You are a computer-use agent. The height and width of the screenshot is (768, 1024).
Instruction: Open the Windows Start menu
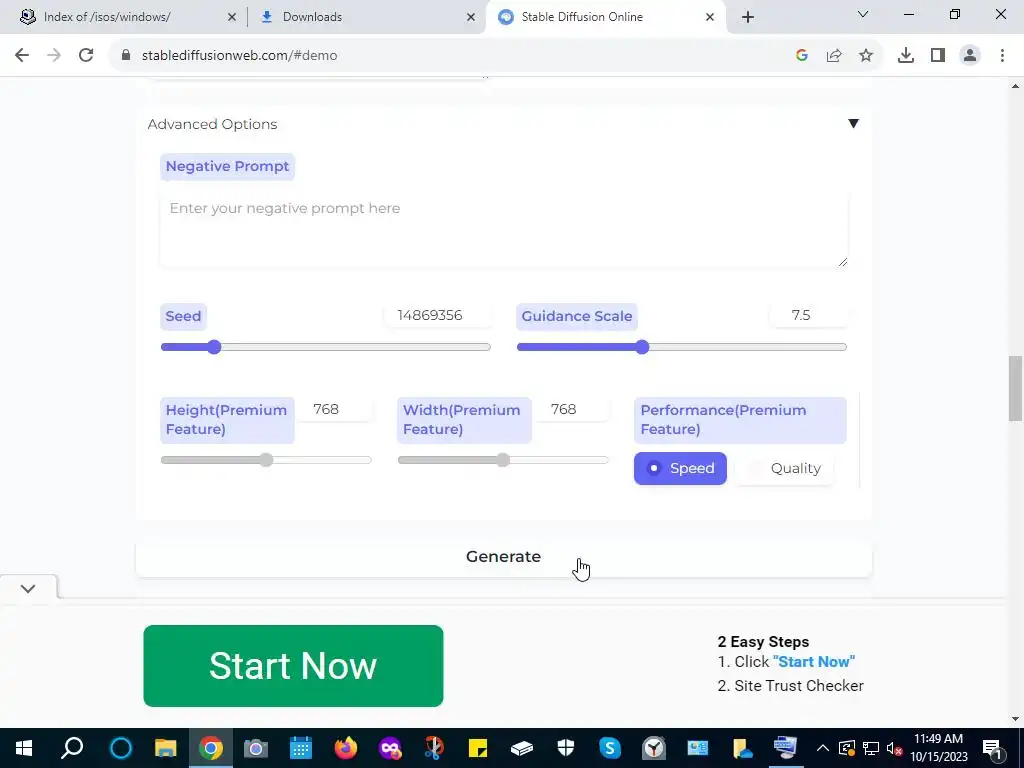point(24,748)
